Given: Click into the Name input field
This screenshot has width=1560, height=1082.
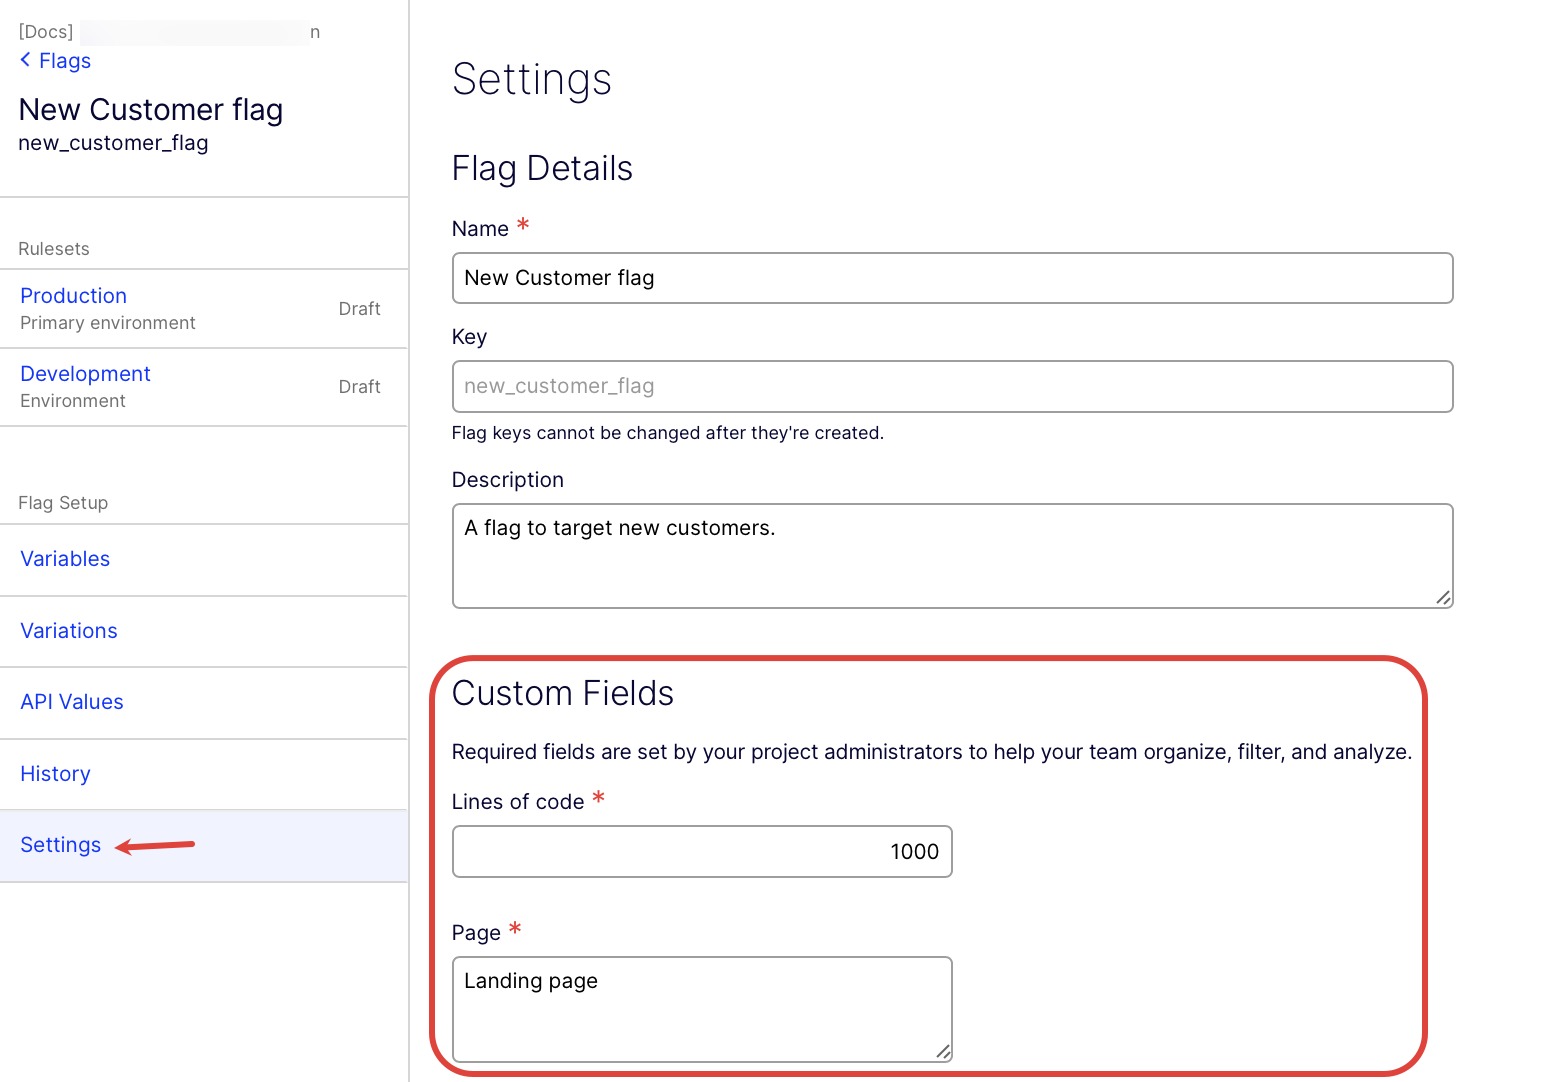Looking at the screenshot, I should coord(951,278).
